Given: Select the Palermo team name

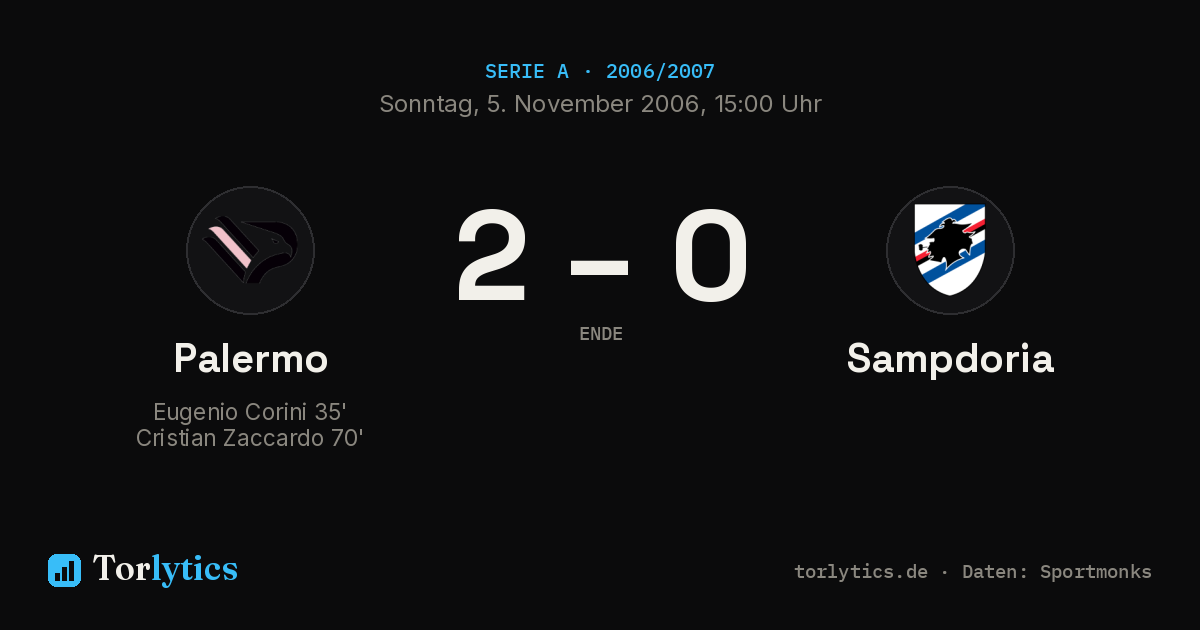Looking at the screenshot, I should click(250, 358).
